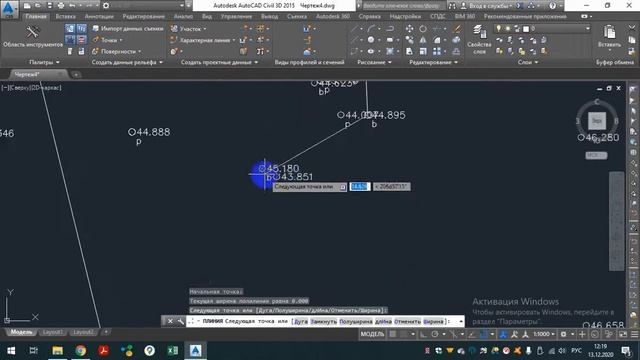640x360 pixels.
Task: Open the Справка ribbon tab
Action: (x=369, y=16)
